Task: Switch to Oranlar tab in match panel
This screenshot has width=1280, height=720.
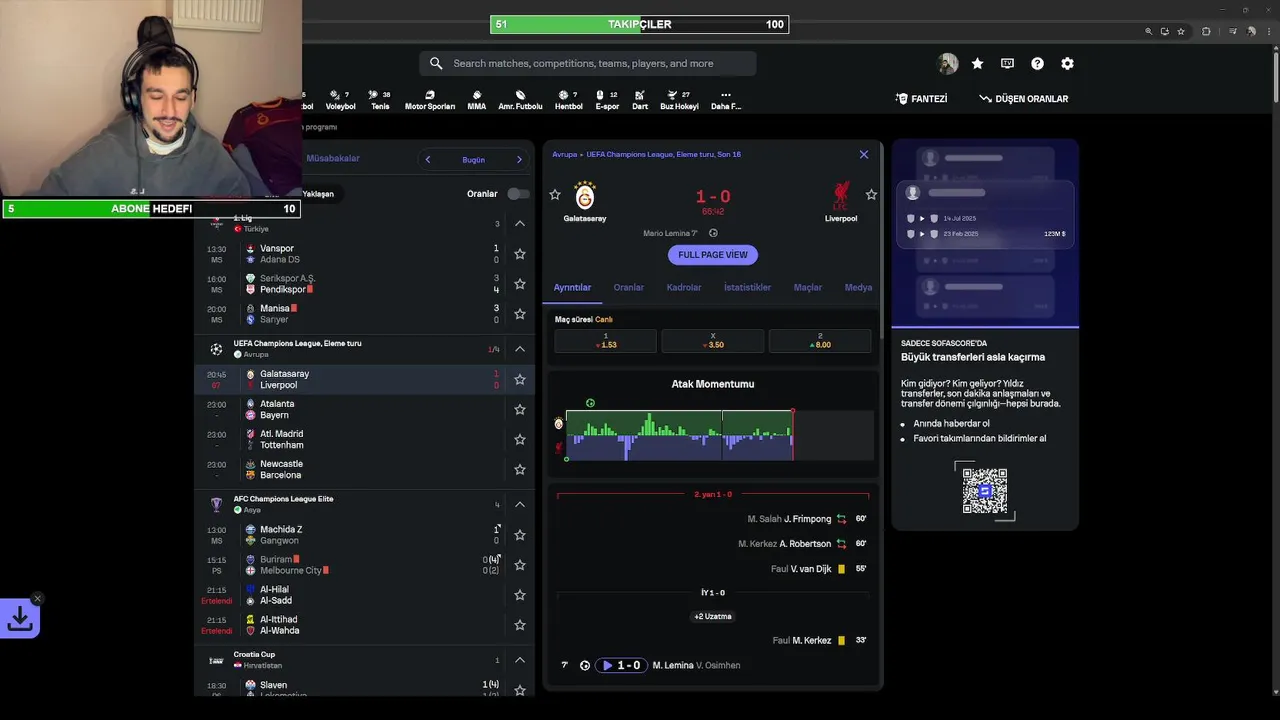Action: coord(629,287)
